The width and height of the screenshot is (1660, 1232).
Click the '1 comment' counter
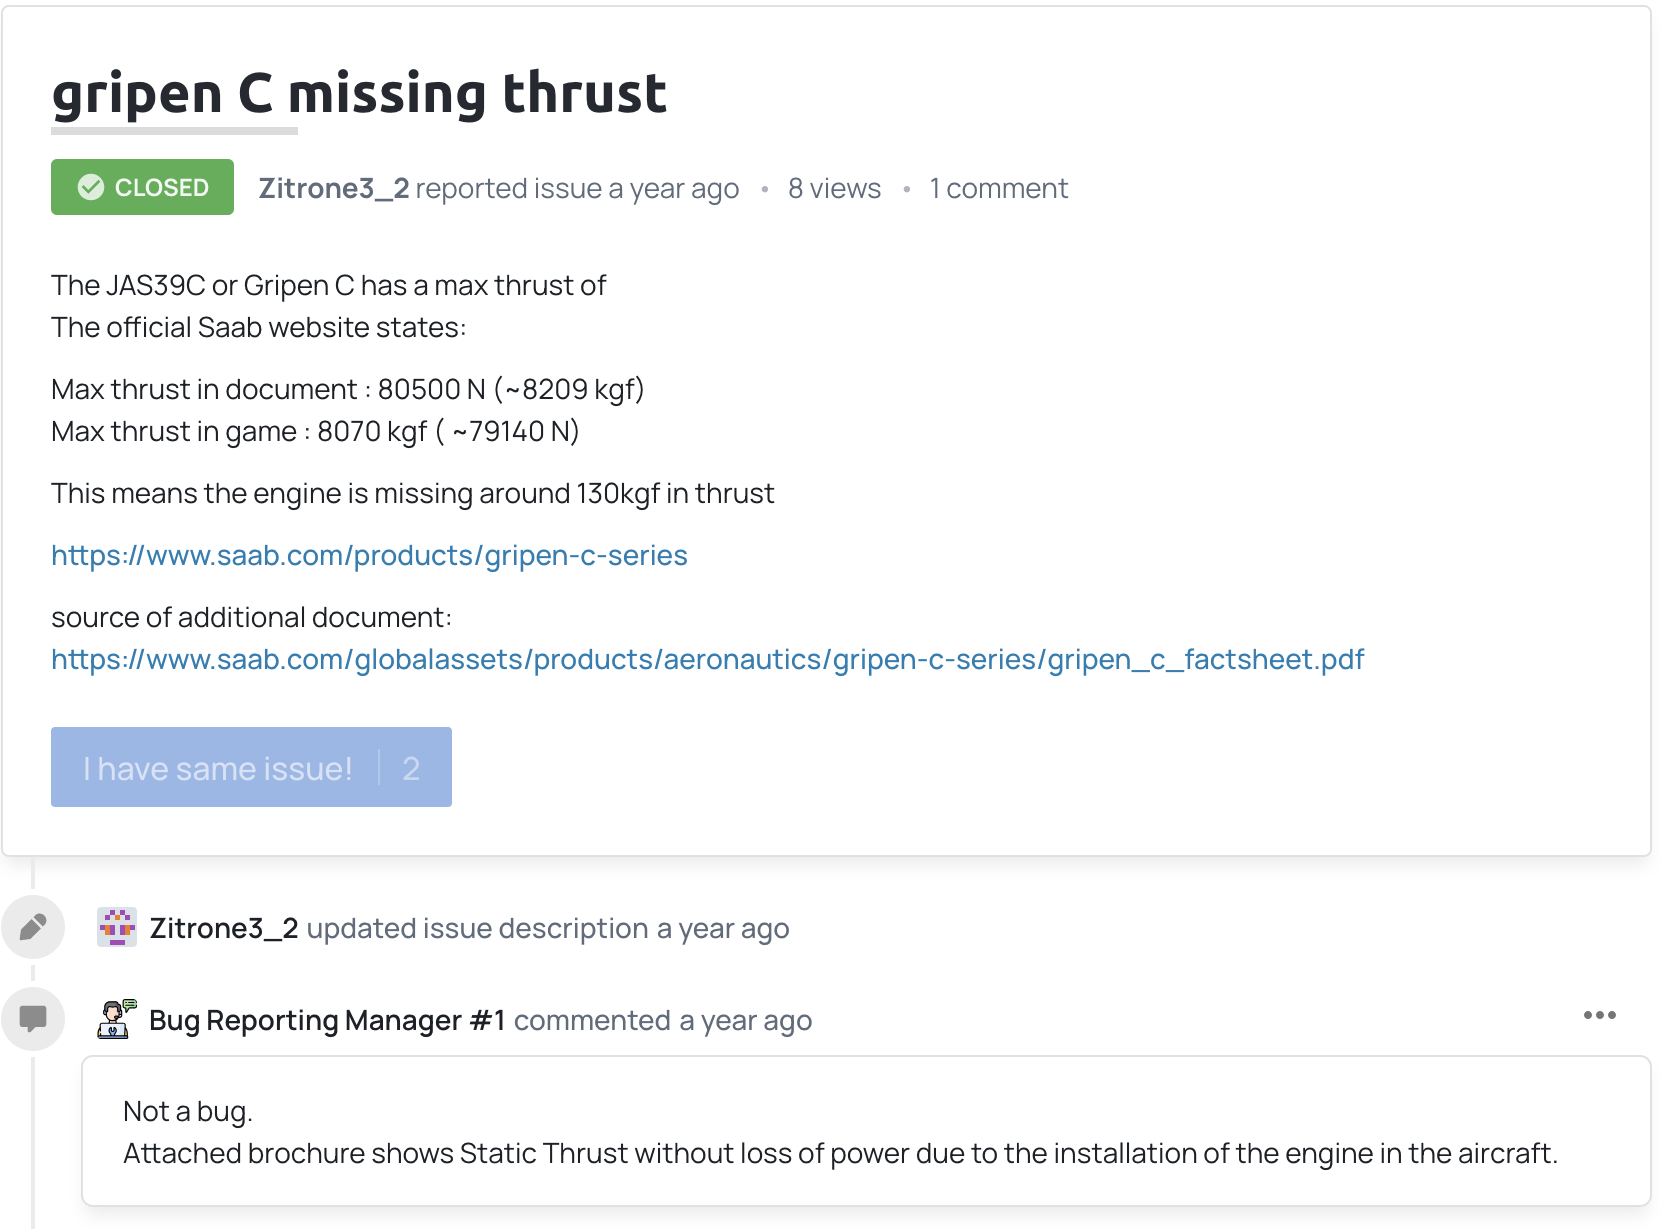click(x=998, y=188)
